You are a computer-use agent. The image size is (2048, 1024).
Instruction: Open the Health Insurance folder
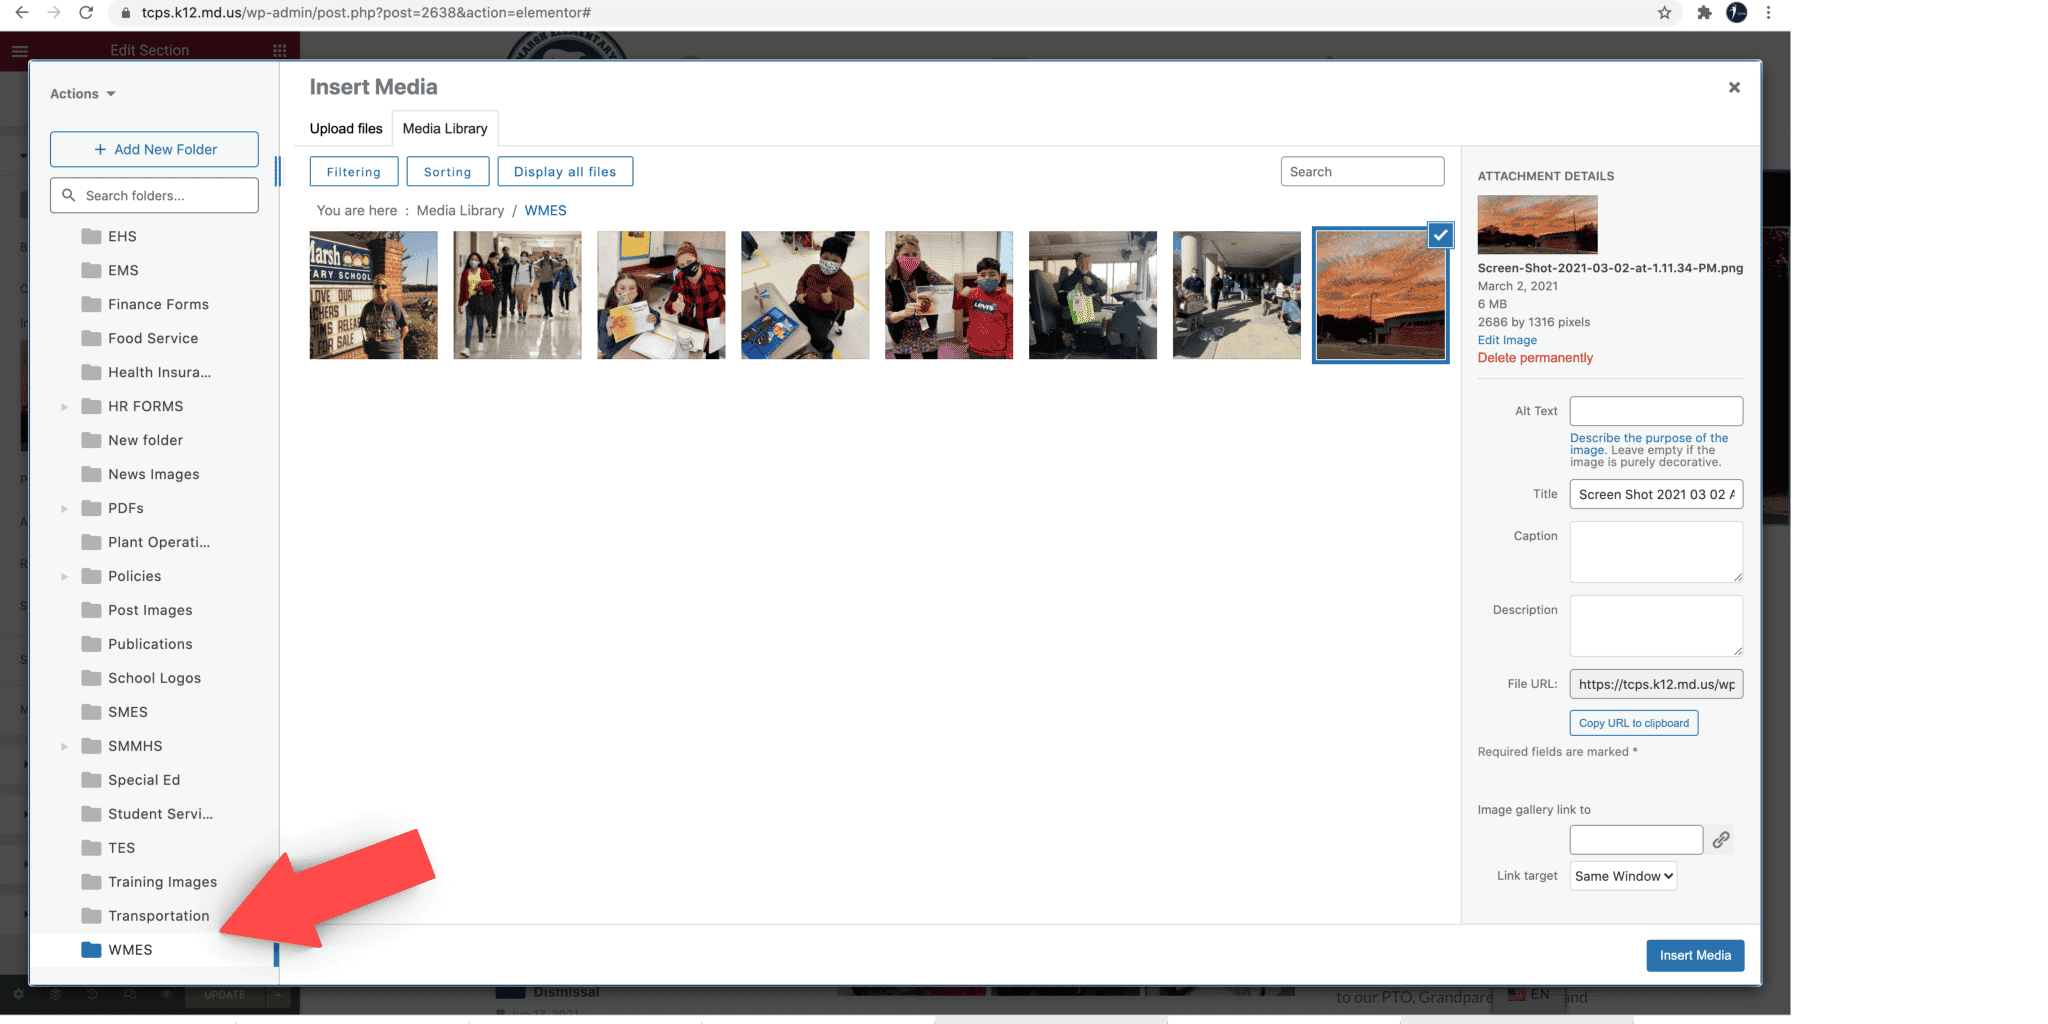[x=159, y=372]
